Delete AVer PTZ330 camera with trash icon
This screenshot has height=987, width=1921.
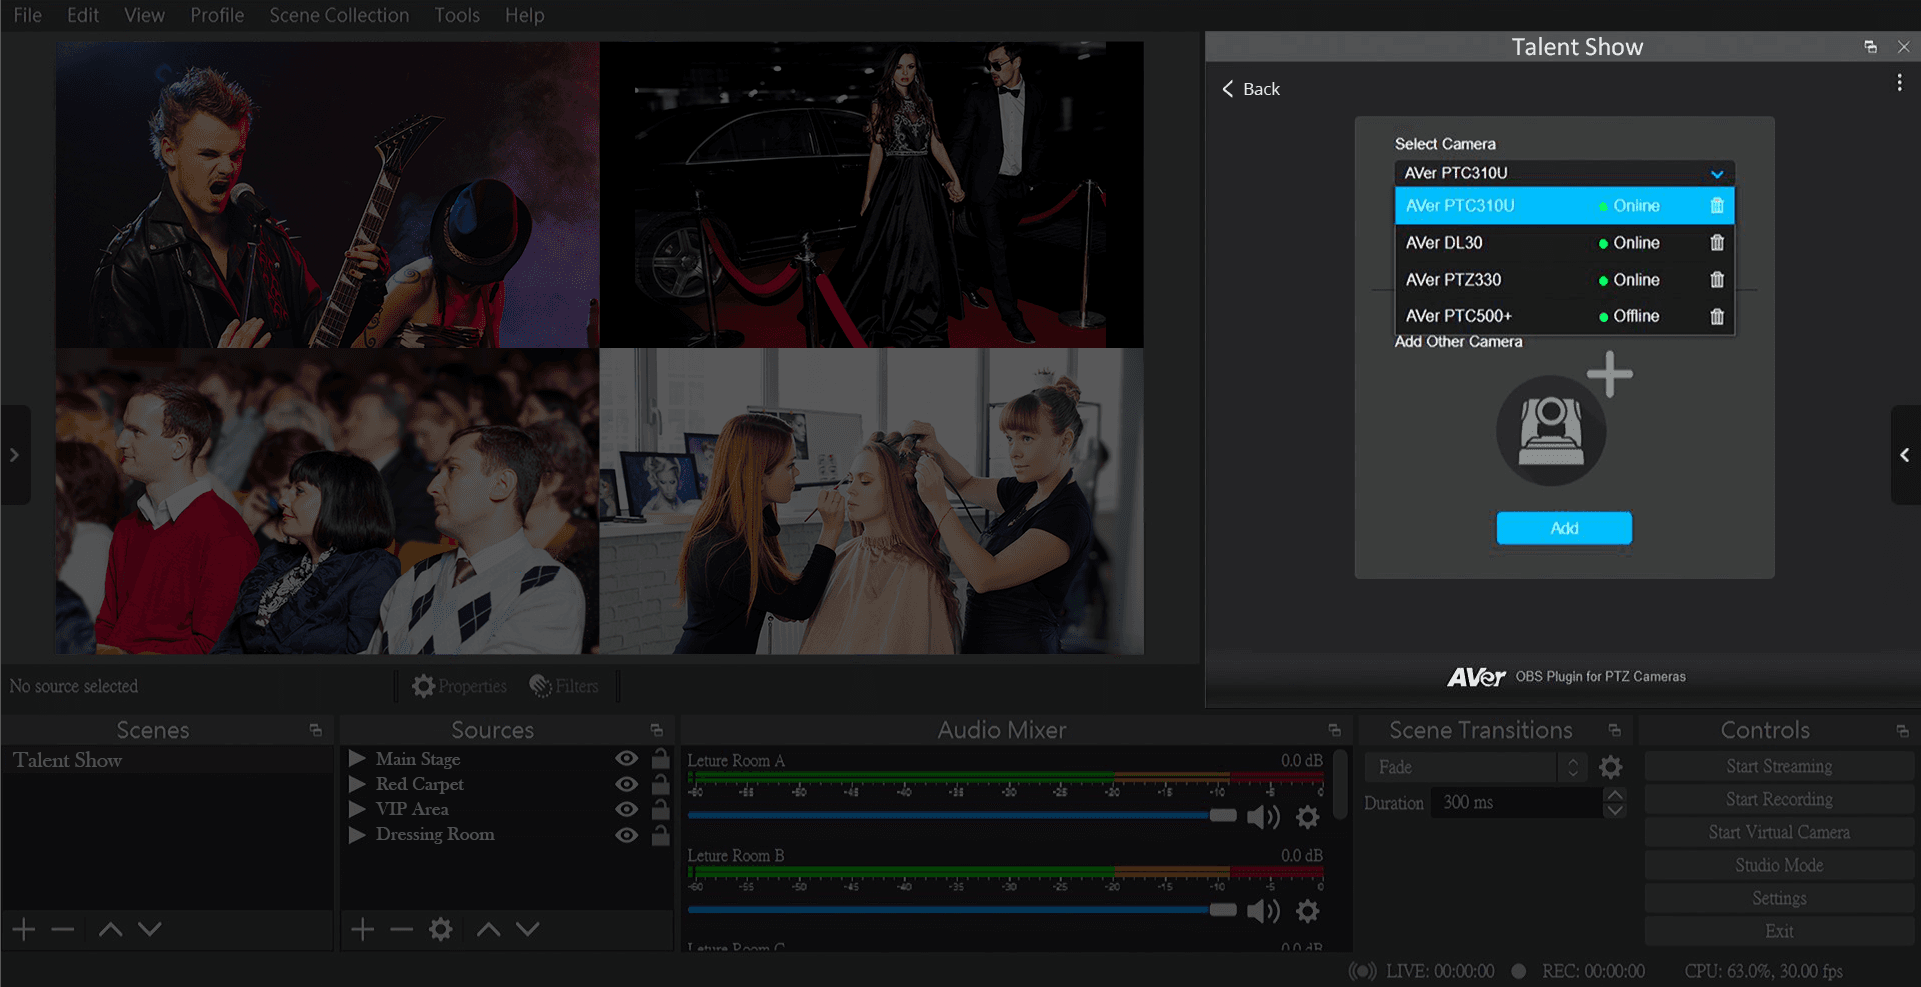tap(1717, 280)
